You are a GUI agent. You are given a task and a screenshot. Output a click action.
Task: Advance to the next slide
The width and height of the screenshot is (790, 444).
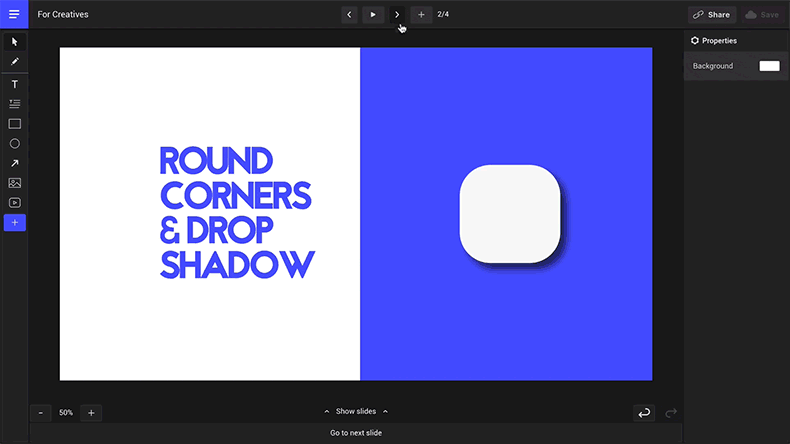tap(397, 15)
